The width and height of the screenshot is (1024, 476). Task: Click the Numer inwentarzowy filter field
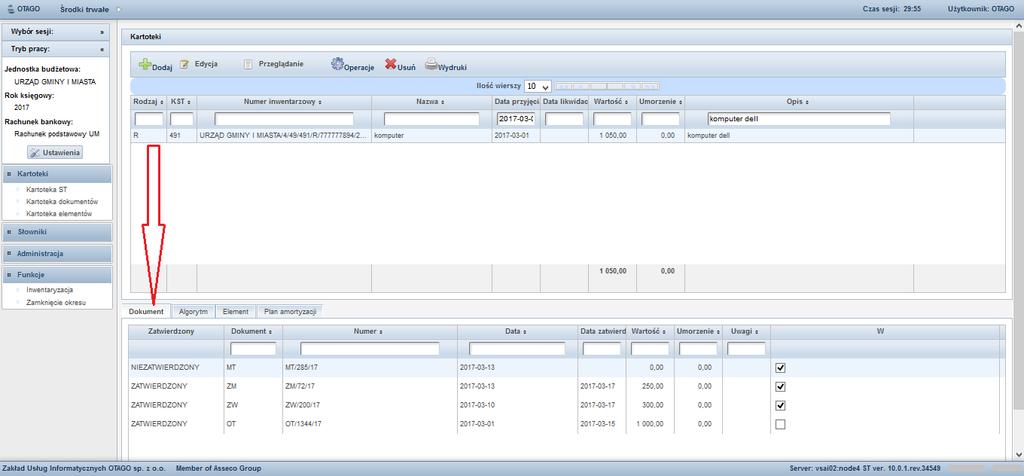point(284,119)
